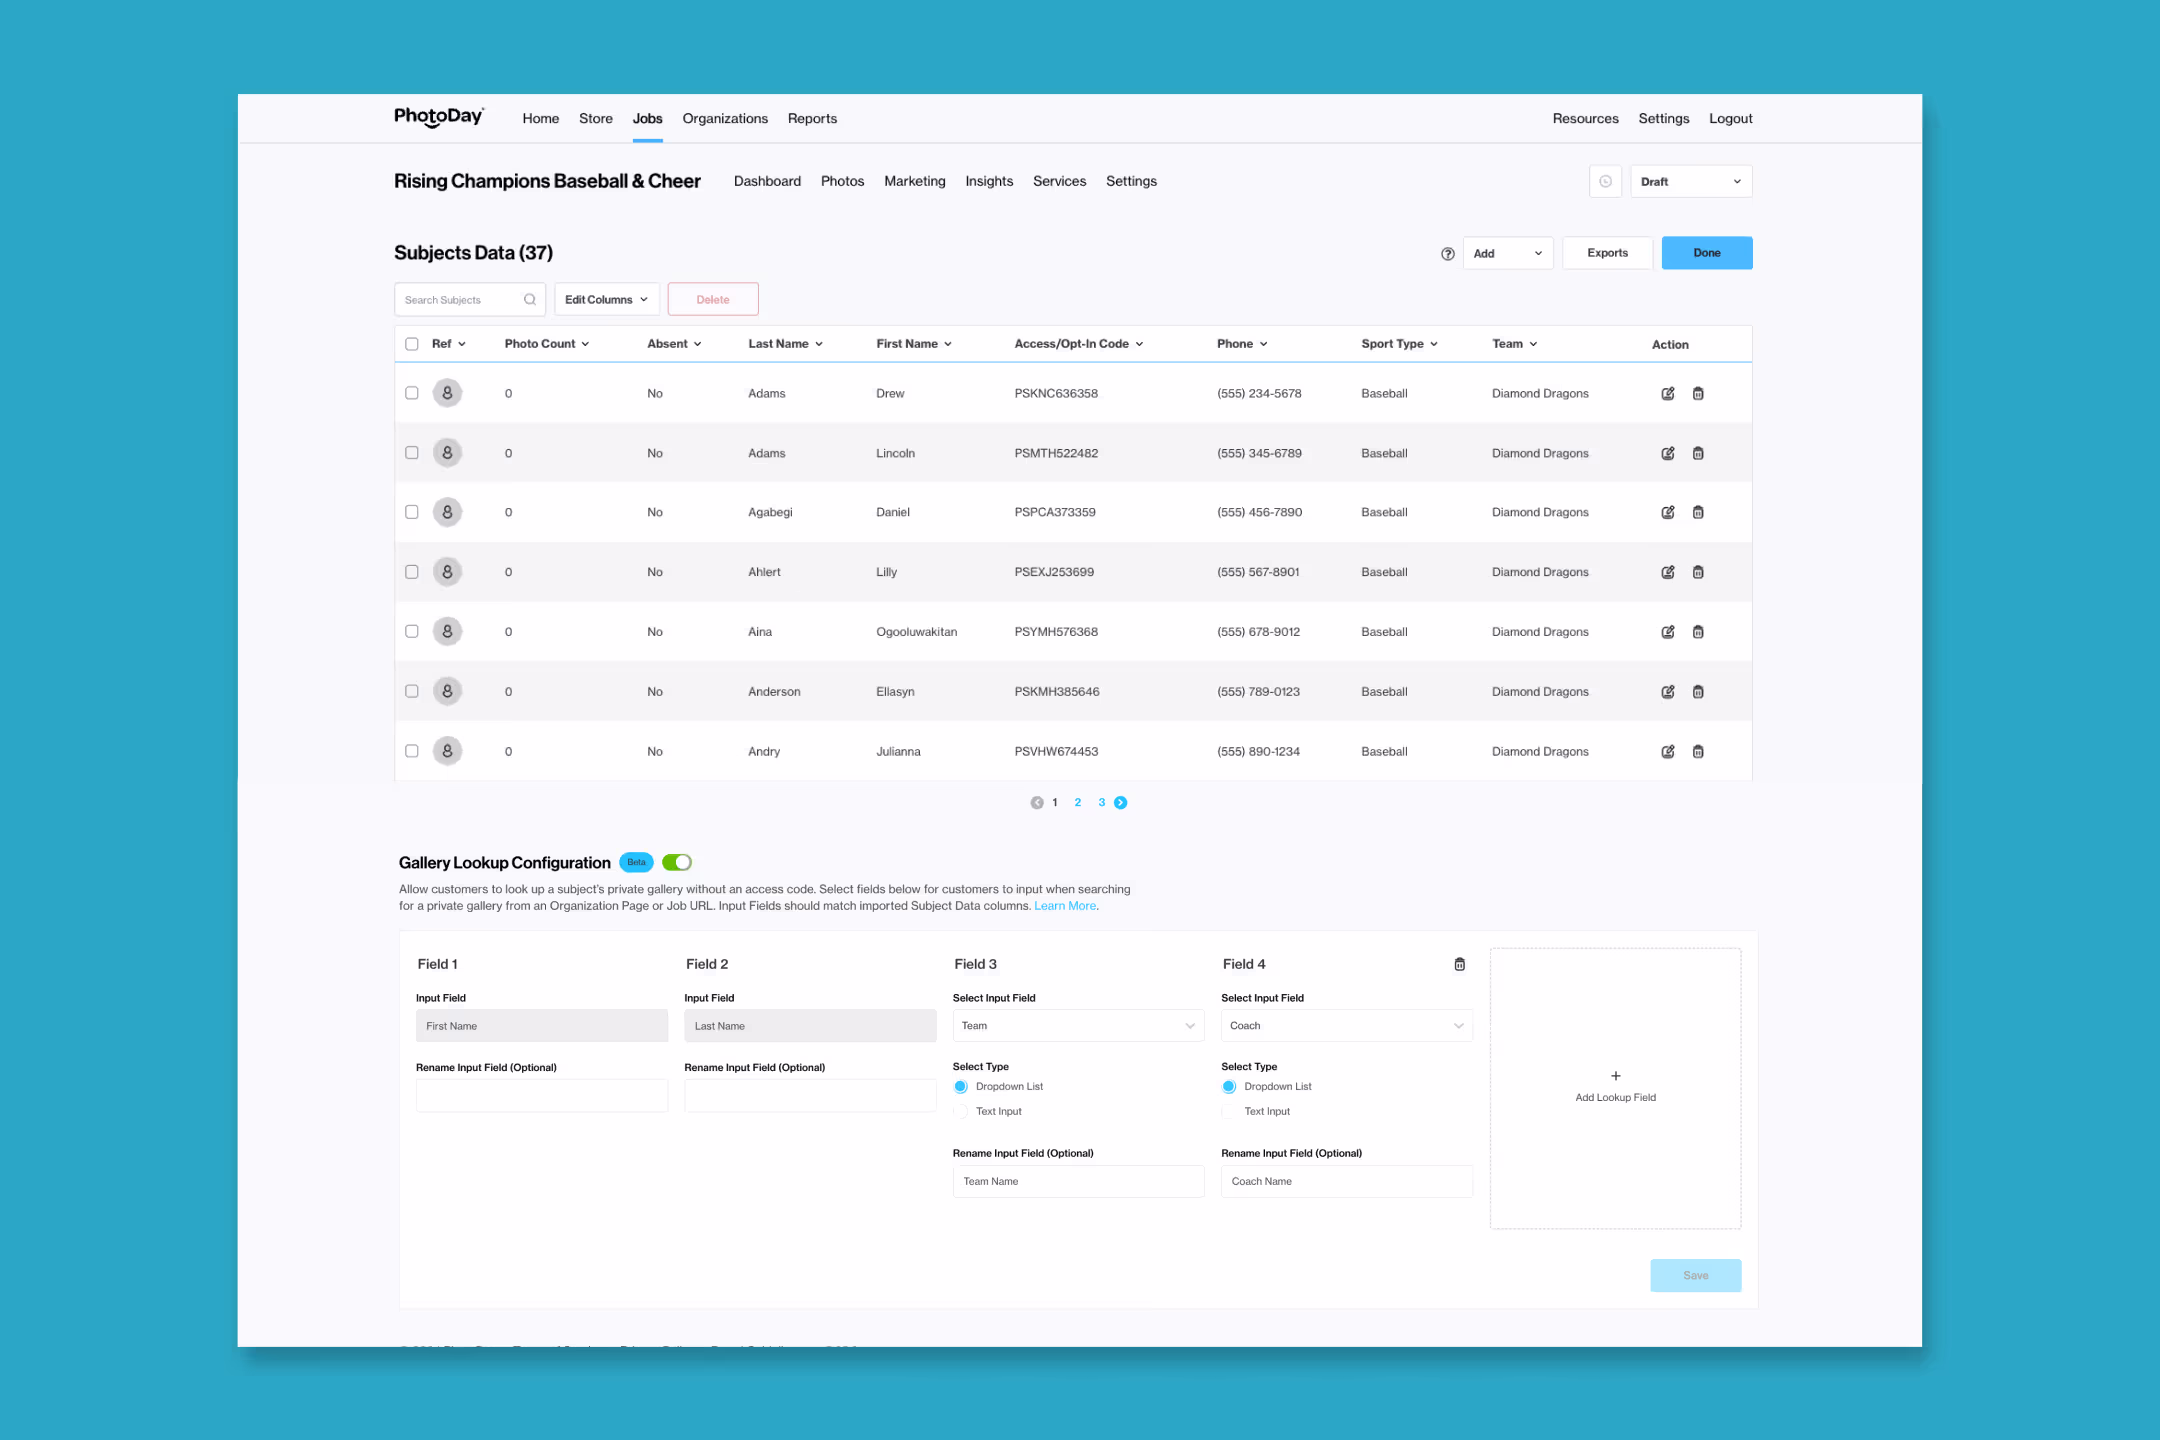2160x1440 pixels.
Task: Toggle Gallery Lookup Configuration switch off
Action: point(677,863)
